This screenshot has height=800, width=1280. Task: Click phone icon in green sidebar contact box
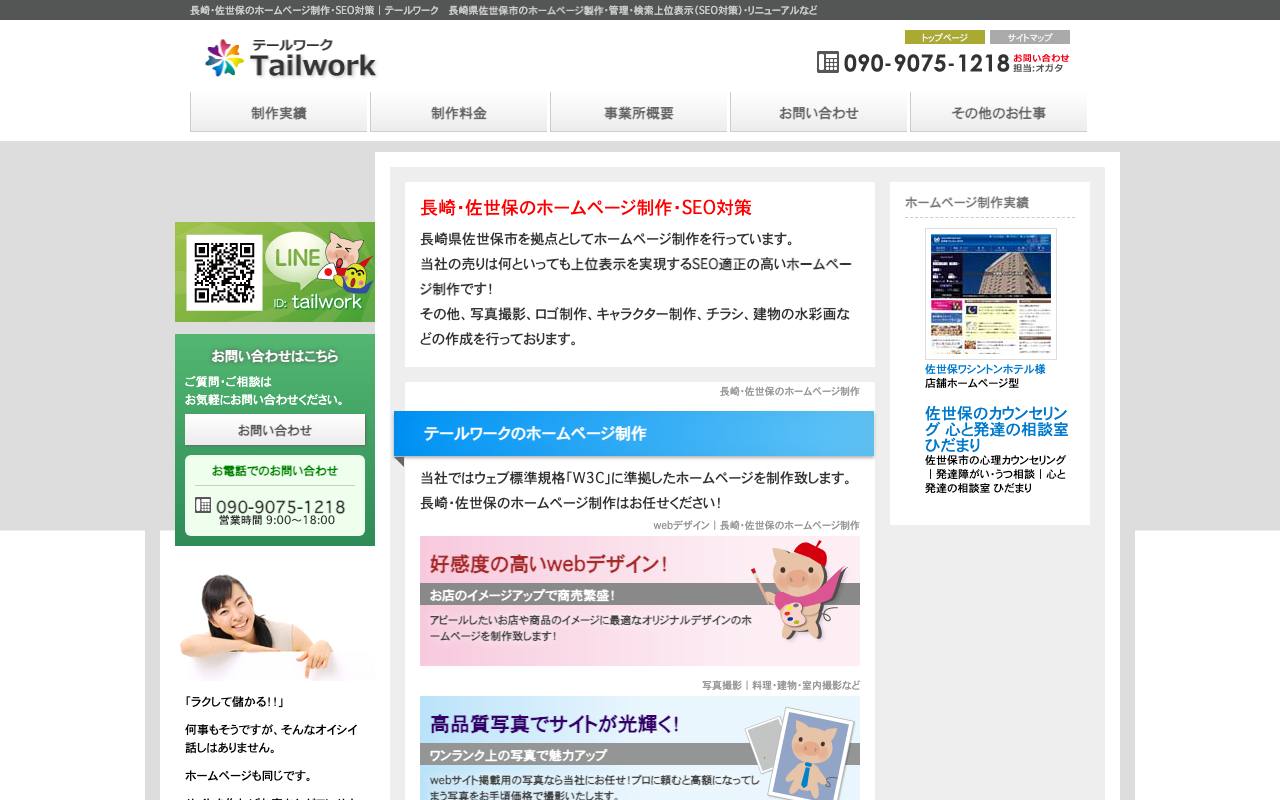pos(203,505)
